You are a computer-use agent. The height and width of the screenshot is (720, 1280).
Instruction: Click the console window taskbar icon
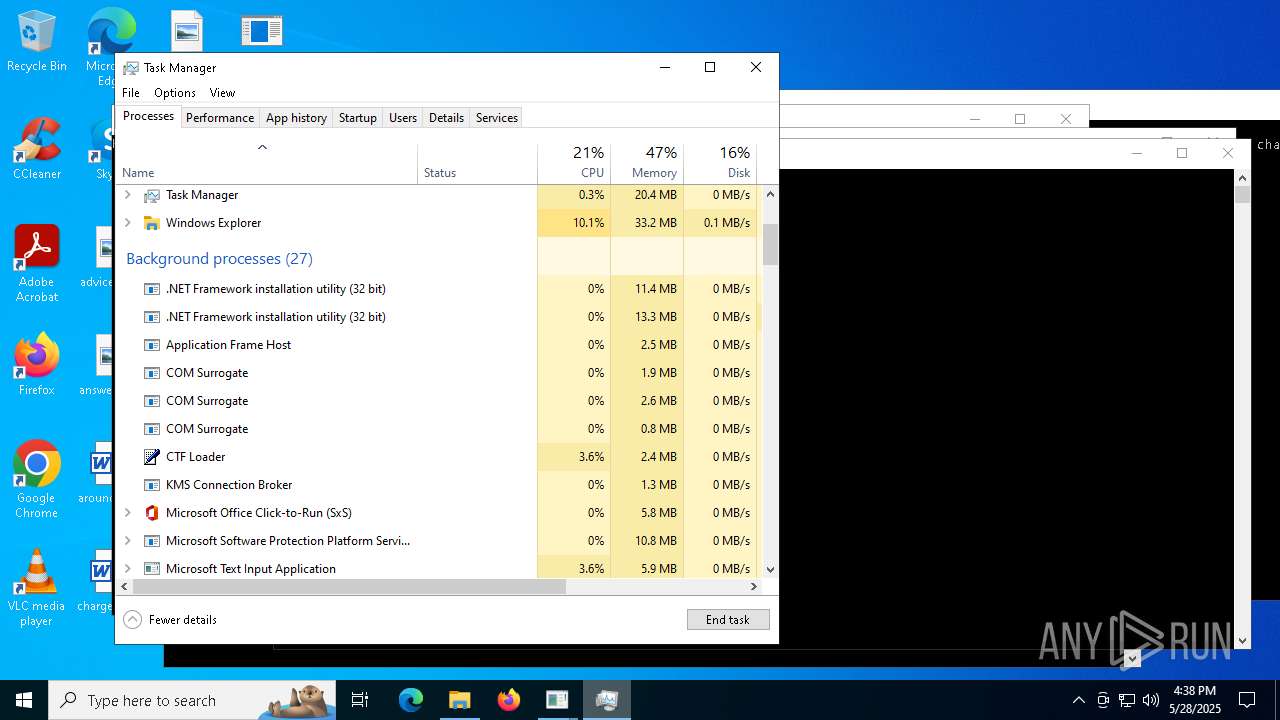pyautogui.click(x=557, y=700)
